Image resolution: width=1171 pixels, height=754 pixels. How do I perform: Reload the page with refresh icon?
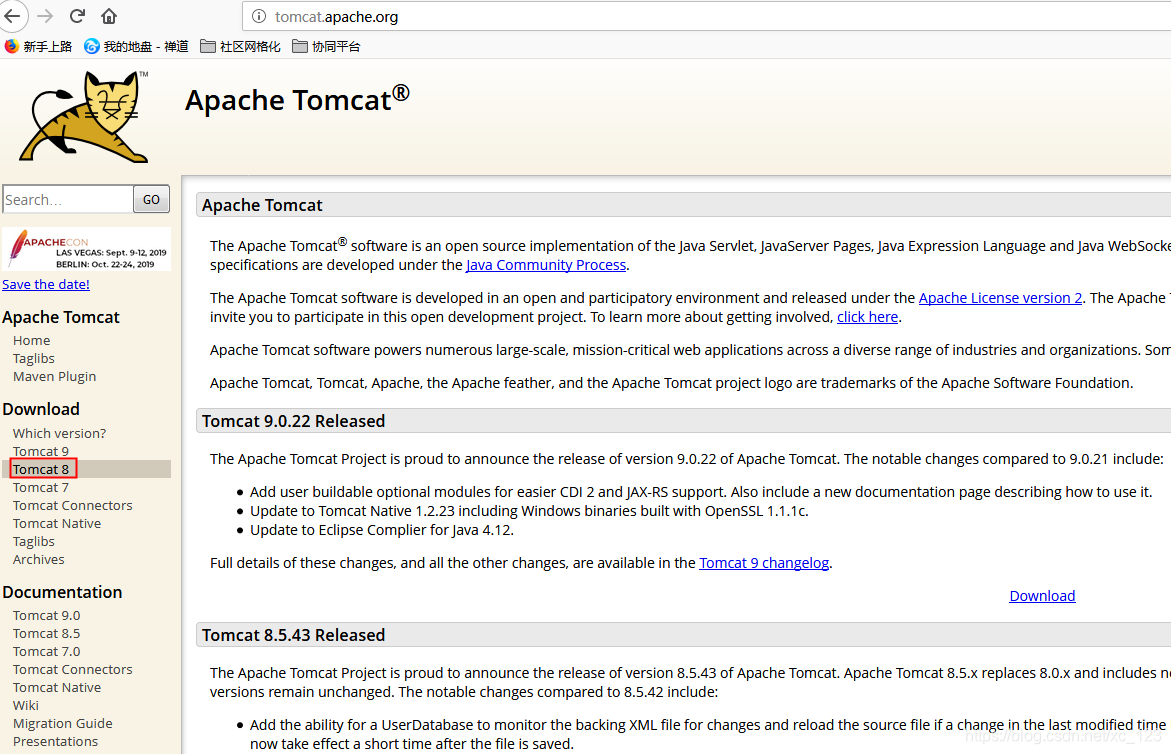(77, 16)
